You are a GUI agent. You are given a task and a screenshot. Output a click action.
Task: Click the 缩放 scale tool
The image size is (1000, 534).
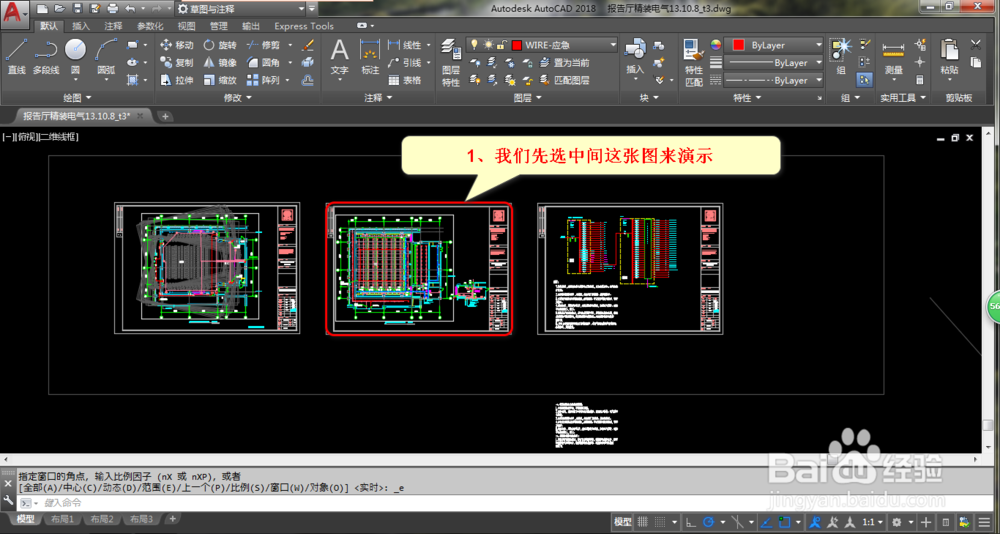click(220, 80)
